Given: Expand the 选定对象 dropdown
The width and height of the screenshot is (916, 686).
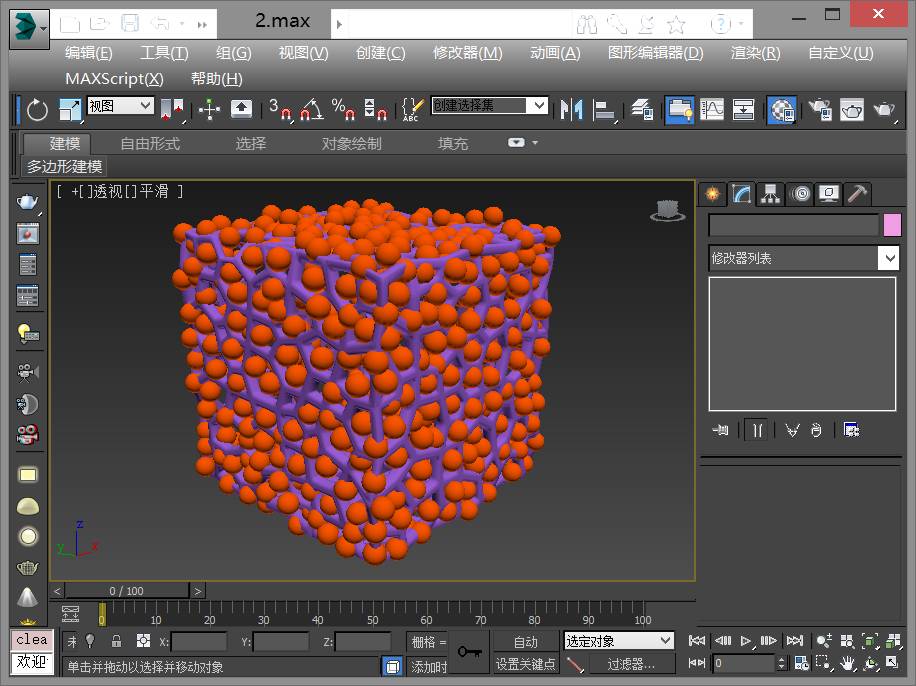Looking at the screenshot, I should click(x=665, y=640).
